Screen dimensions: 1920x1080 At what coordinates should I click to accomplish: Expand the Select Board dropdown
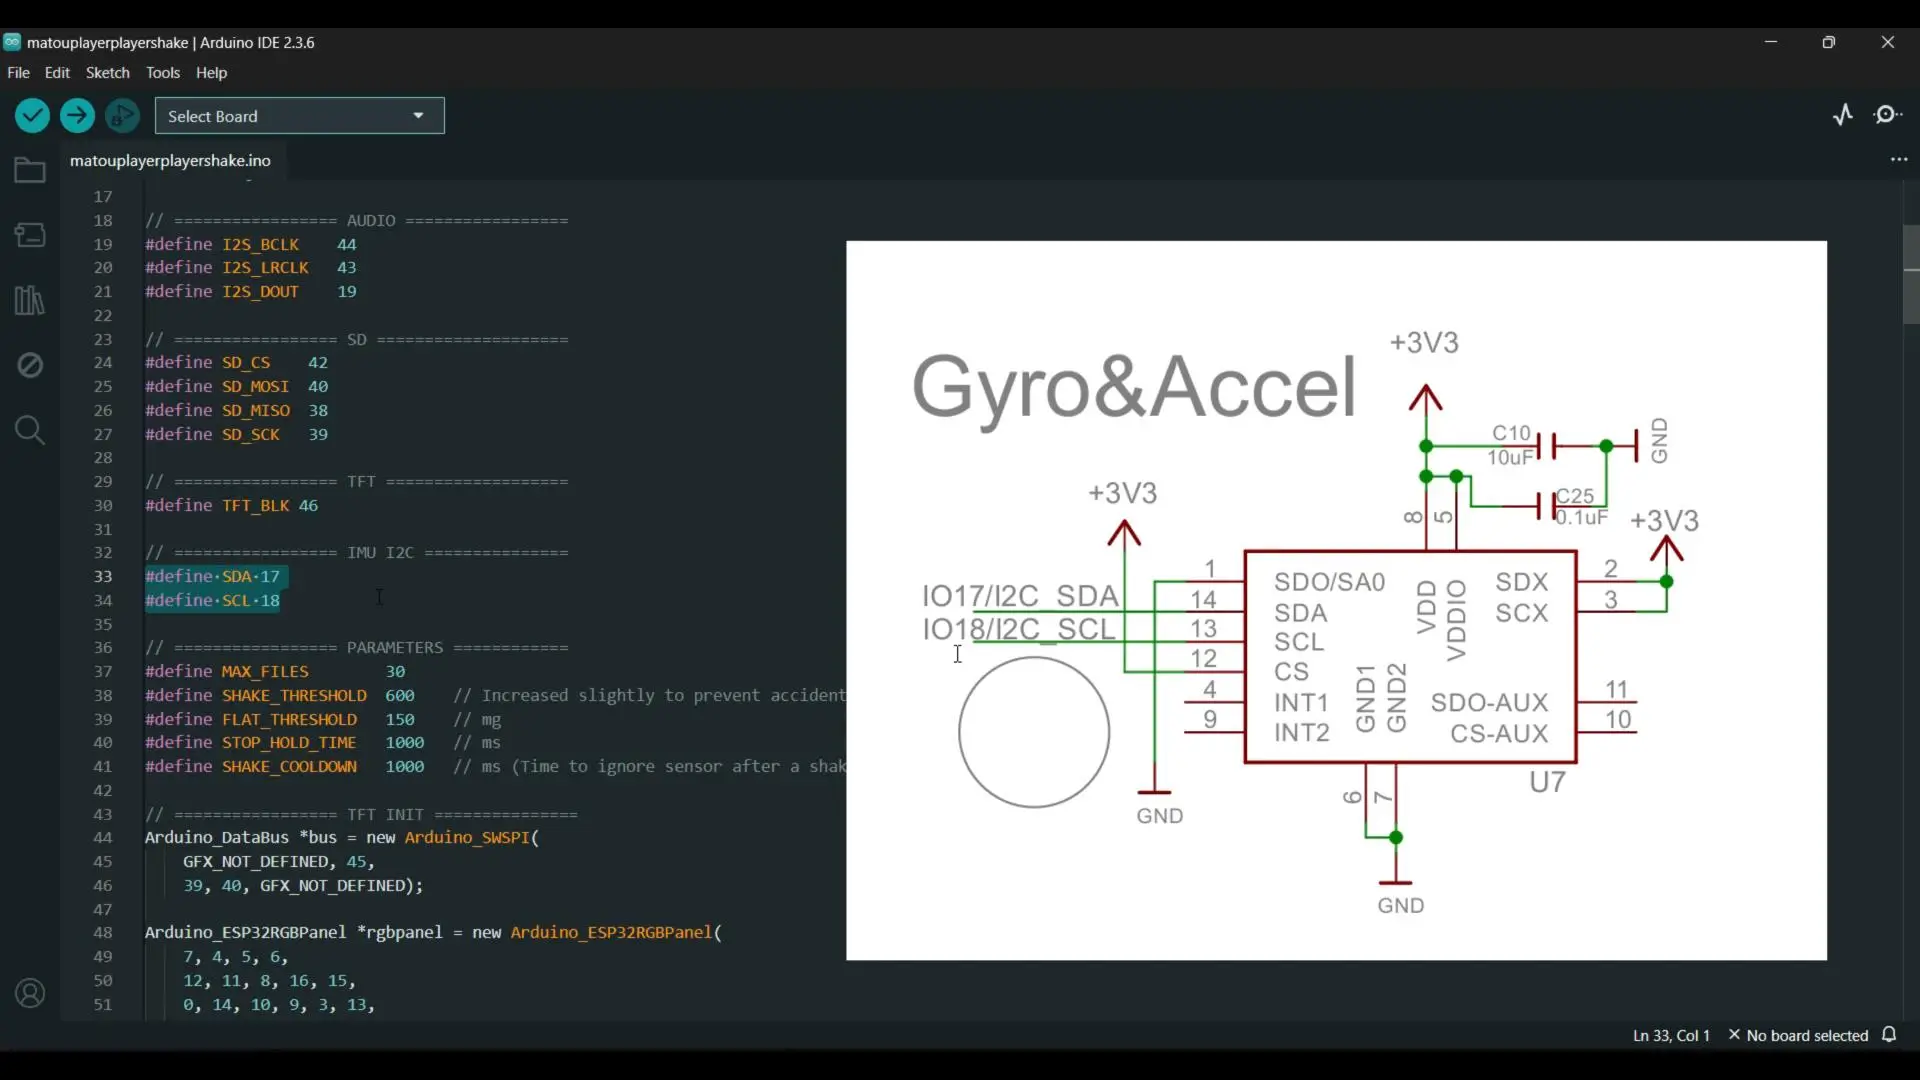click(299, 116)
